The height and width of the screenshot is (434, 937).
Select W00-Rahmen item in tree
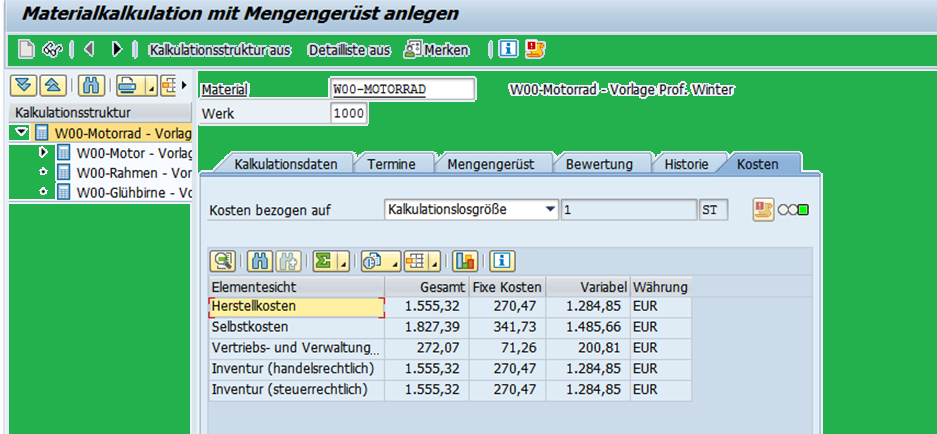[133, 173]
